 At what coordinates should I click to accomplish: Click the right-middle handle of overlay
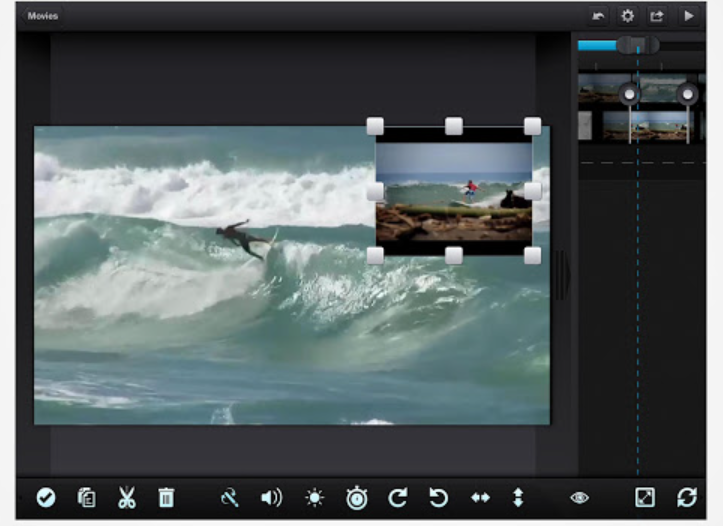pyautogui.click(x=533, y=191)
